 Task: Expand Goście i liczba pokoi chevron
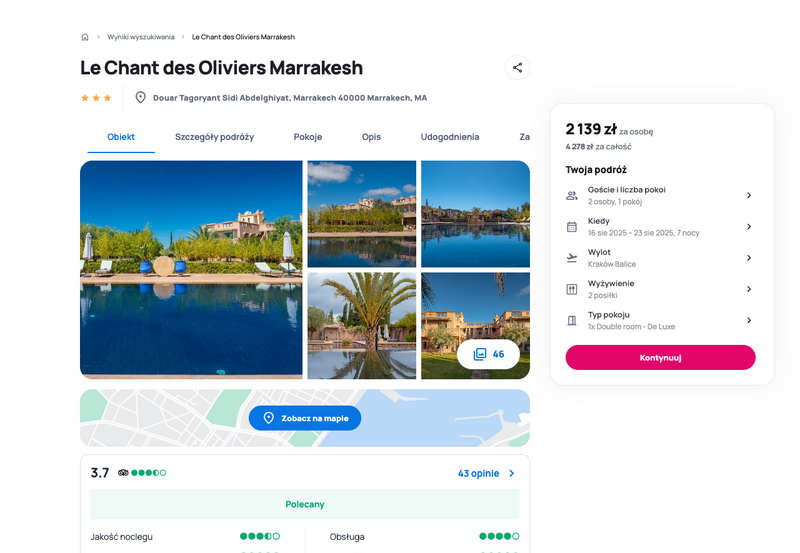pyautogui.click(x=748, y=195)
